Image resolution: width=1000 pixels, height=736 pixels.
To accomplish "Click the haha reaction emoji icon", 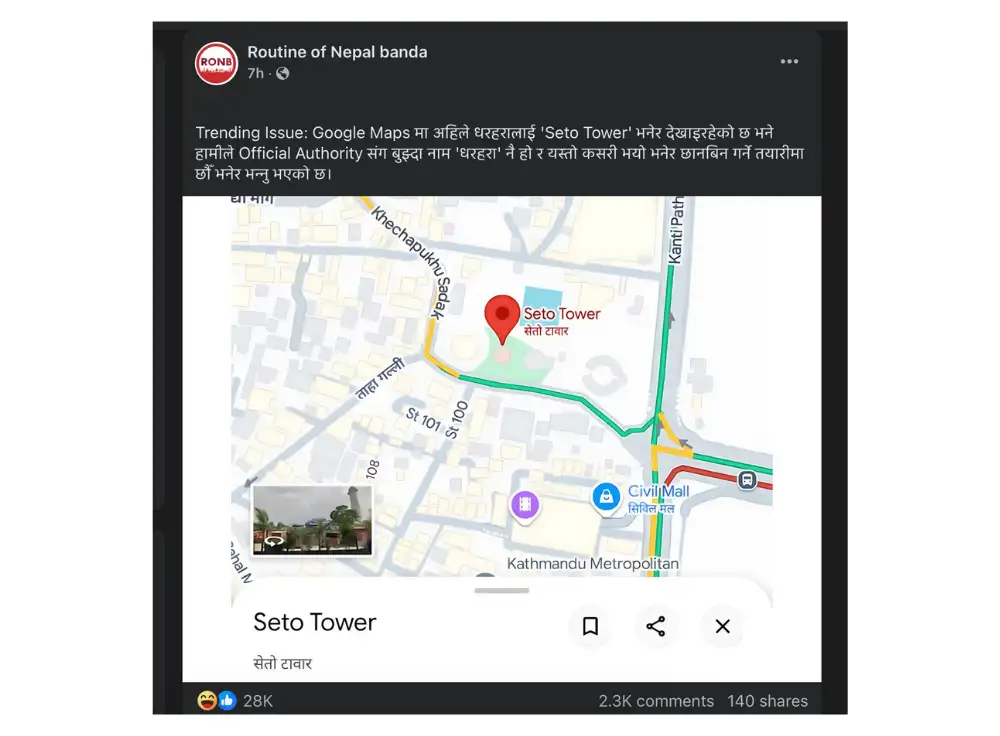I will (206, 701).
